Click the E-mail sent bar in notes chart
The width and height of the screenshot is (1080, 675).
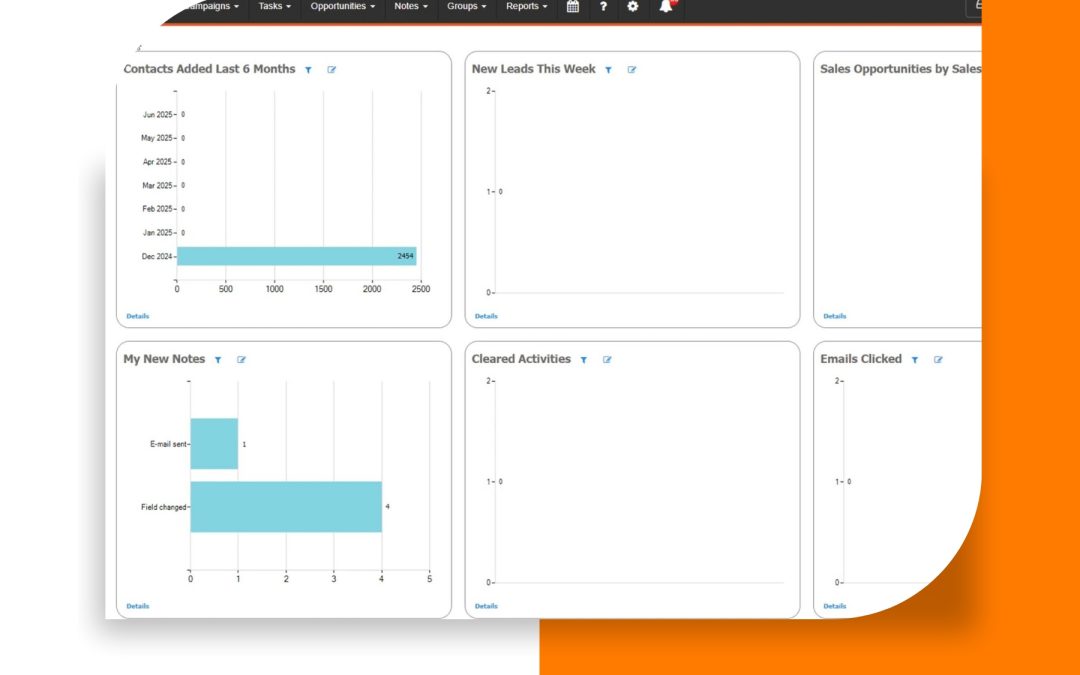click(x=214, y=444)
